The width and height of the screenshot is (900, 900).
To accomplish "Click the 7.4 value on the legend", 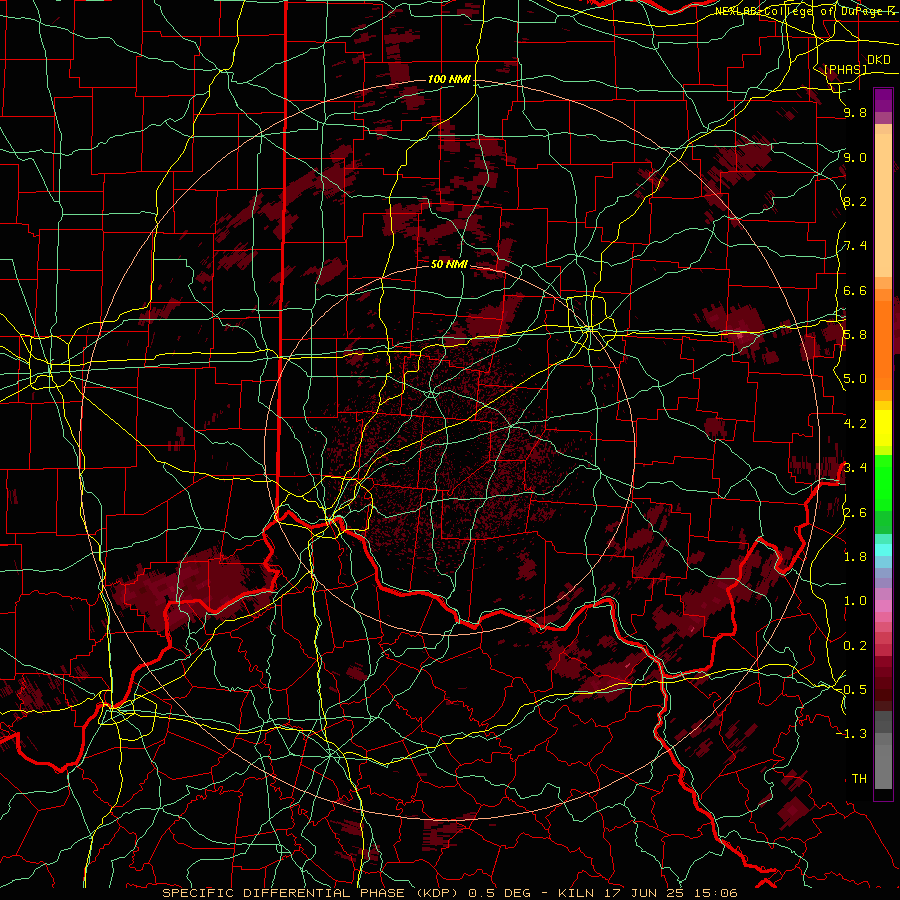I will [x=855, y=246].
